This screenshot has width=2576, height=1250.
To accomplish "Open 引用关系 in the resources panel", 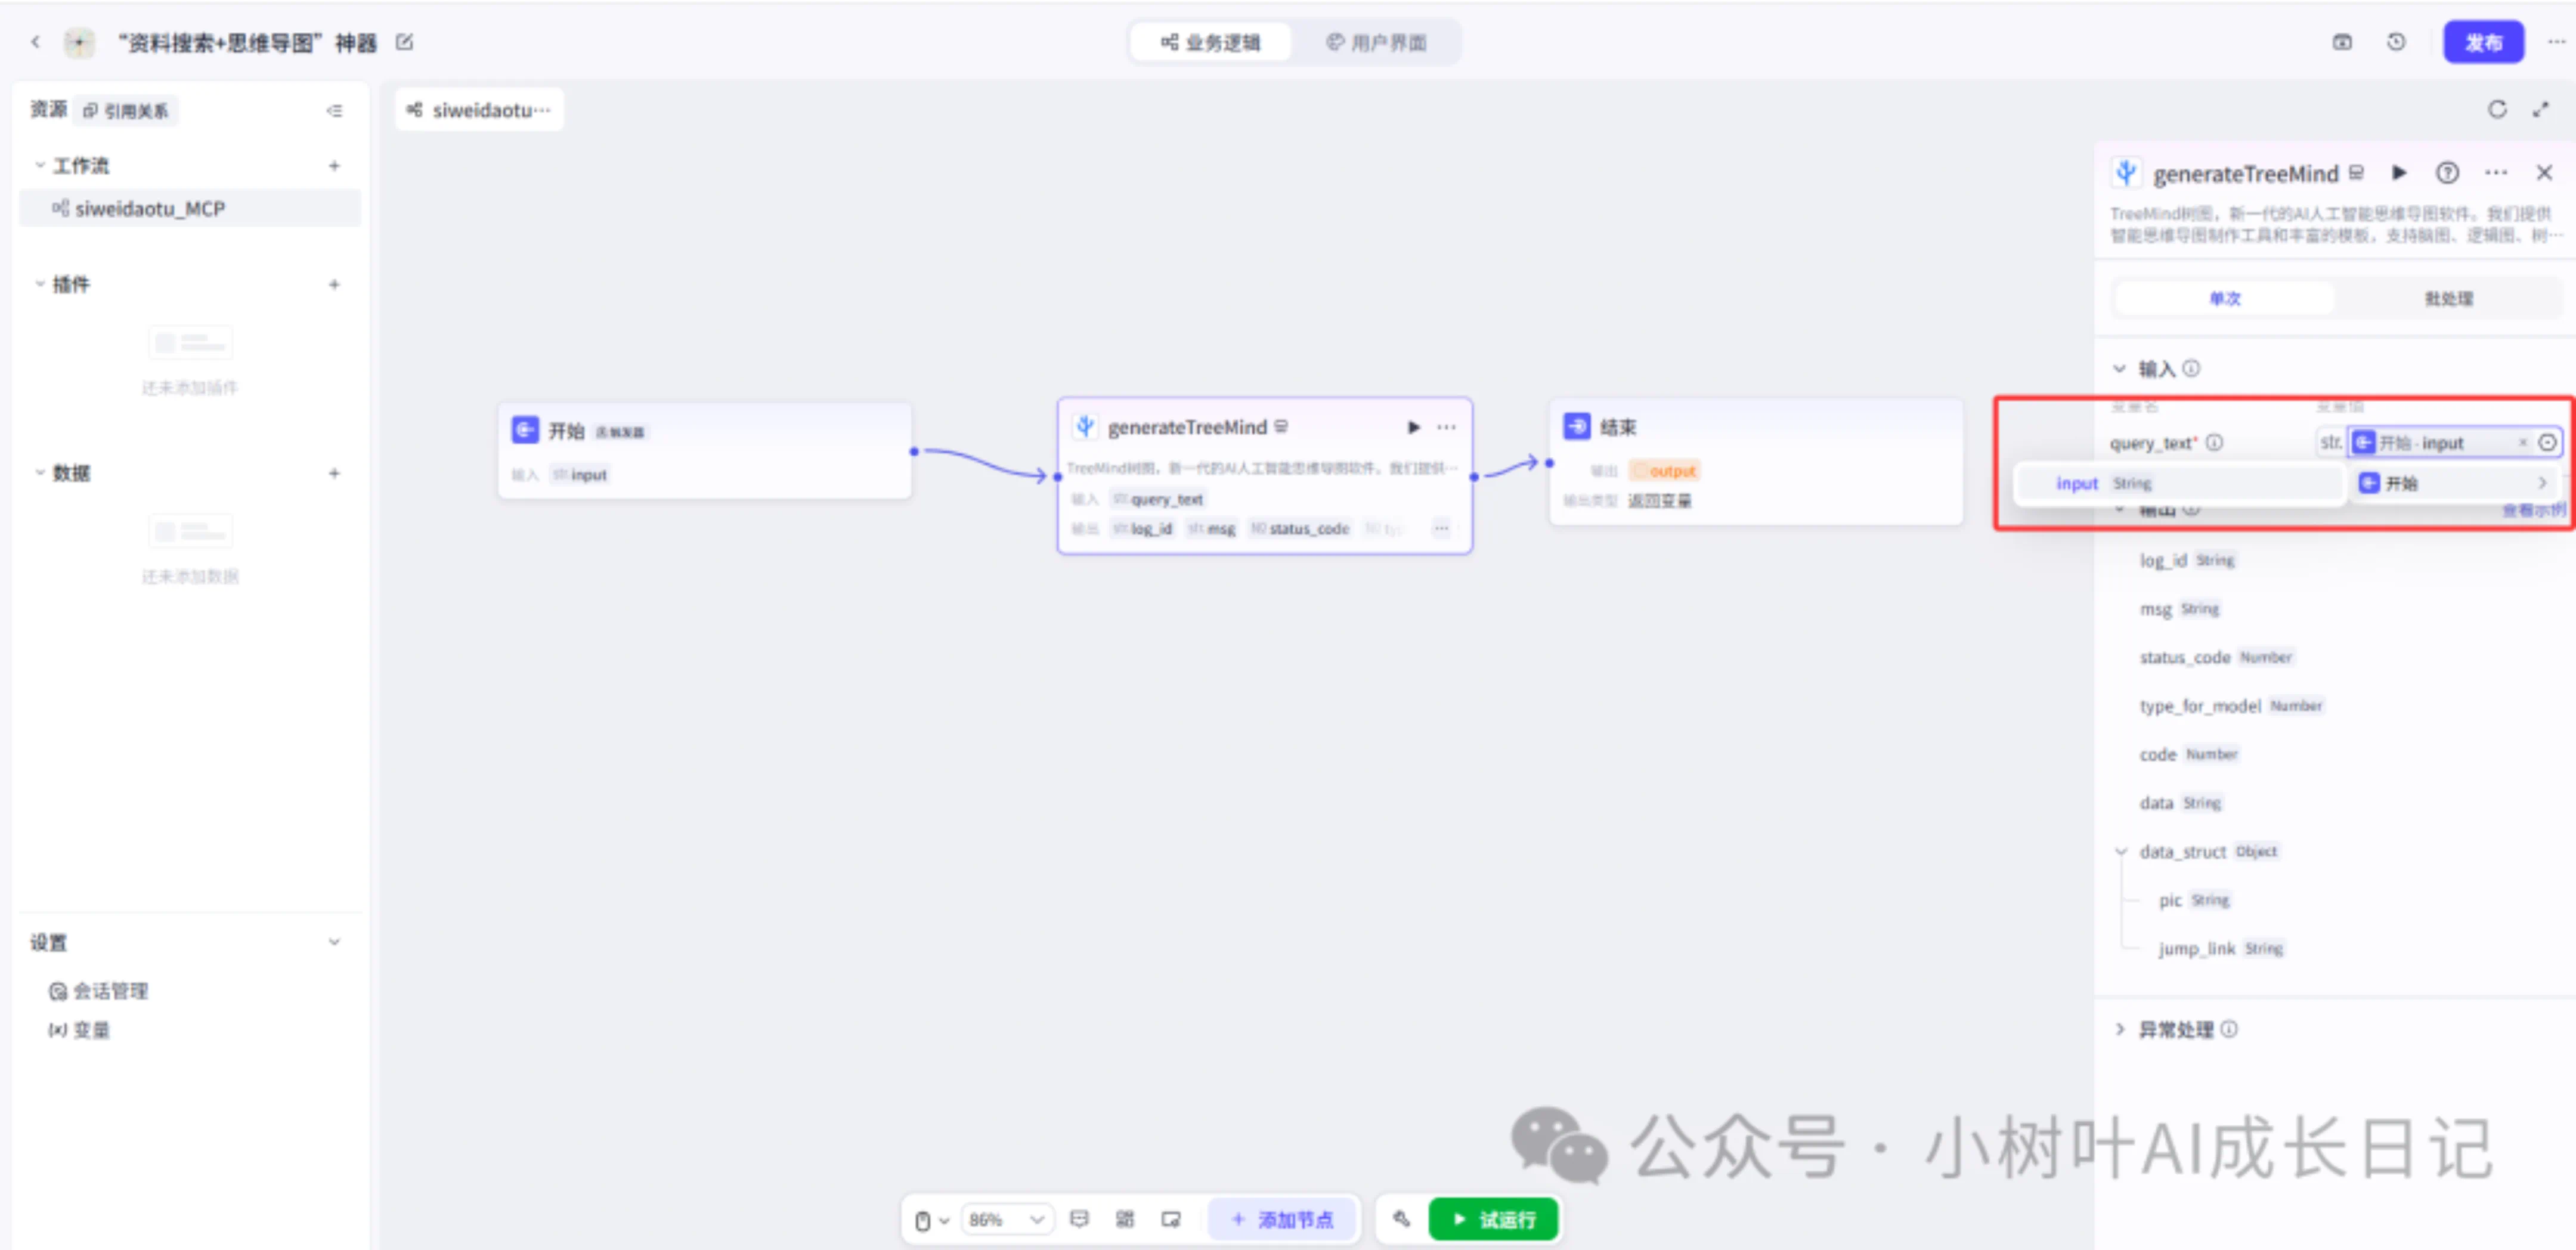I will [x=126, y=111].
